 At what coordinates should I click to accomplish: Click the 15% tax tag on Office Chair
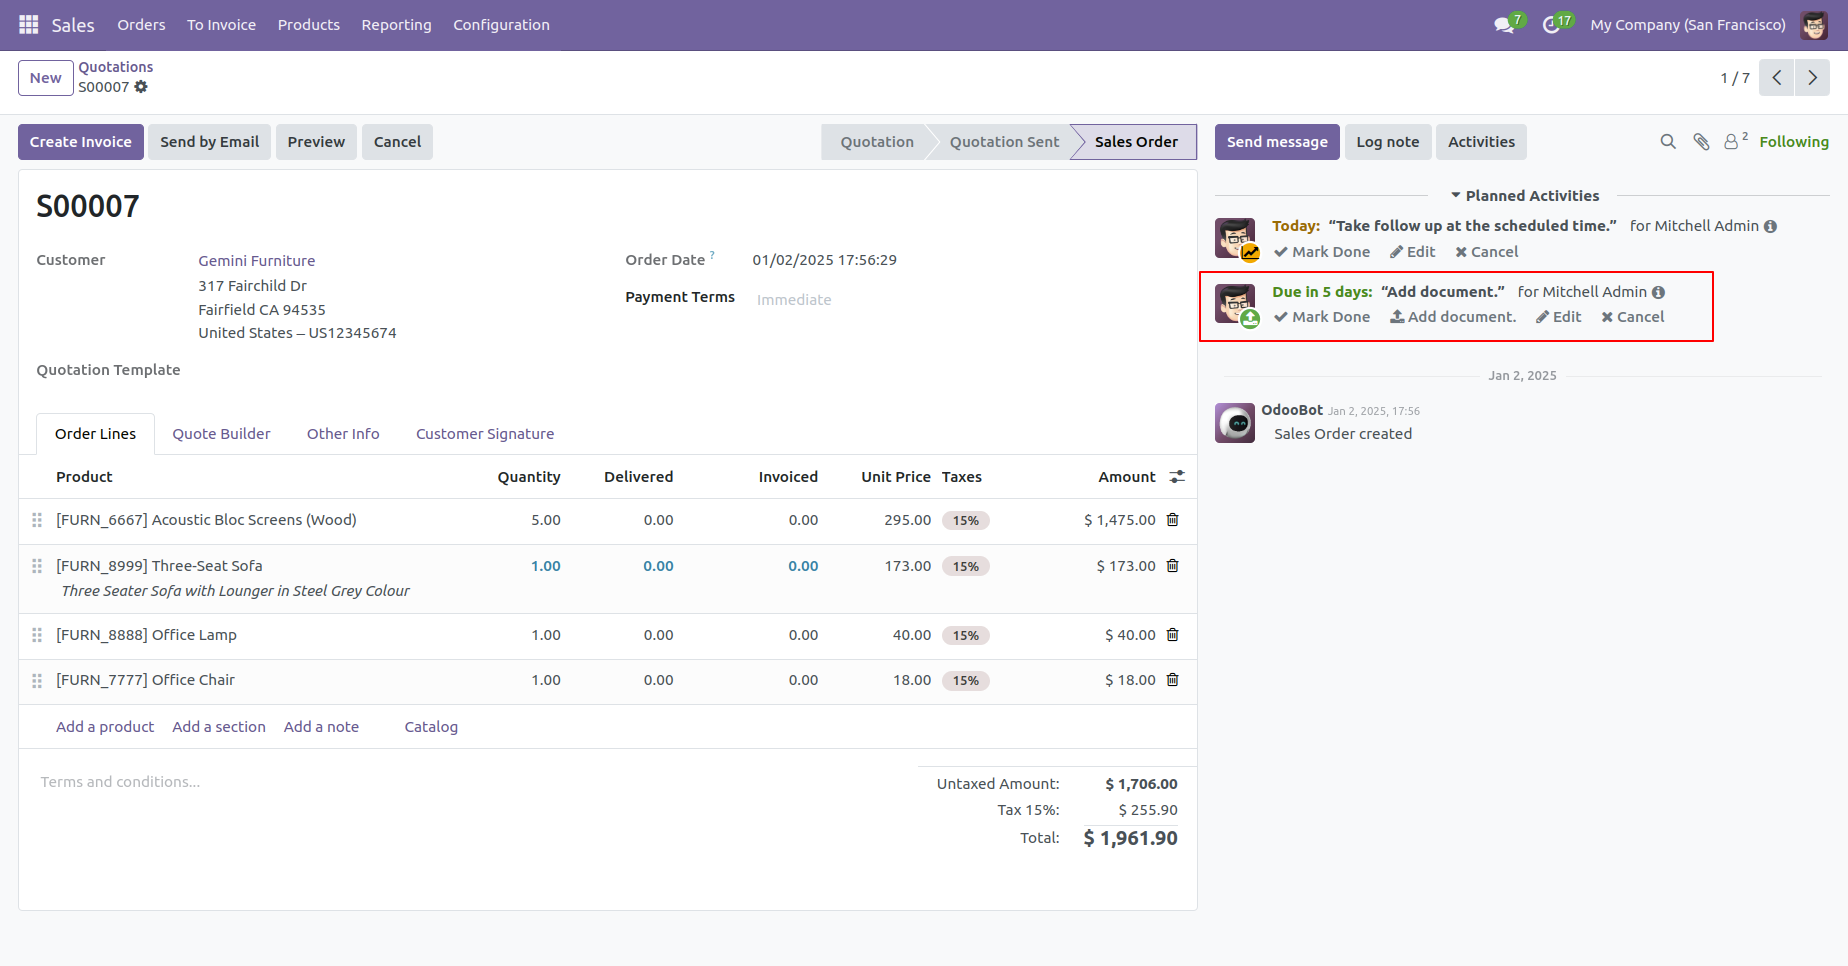pos(965,681)
